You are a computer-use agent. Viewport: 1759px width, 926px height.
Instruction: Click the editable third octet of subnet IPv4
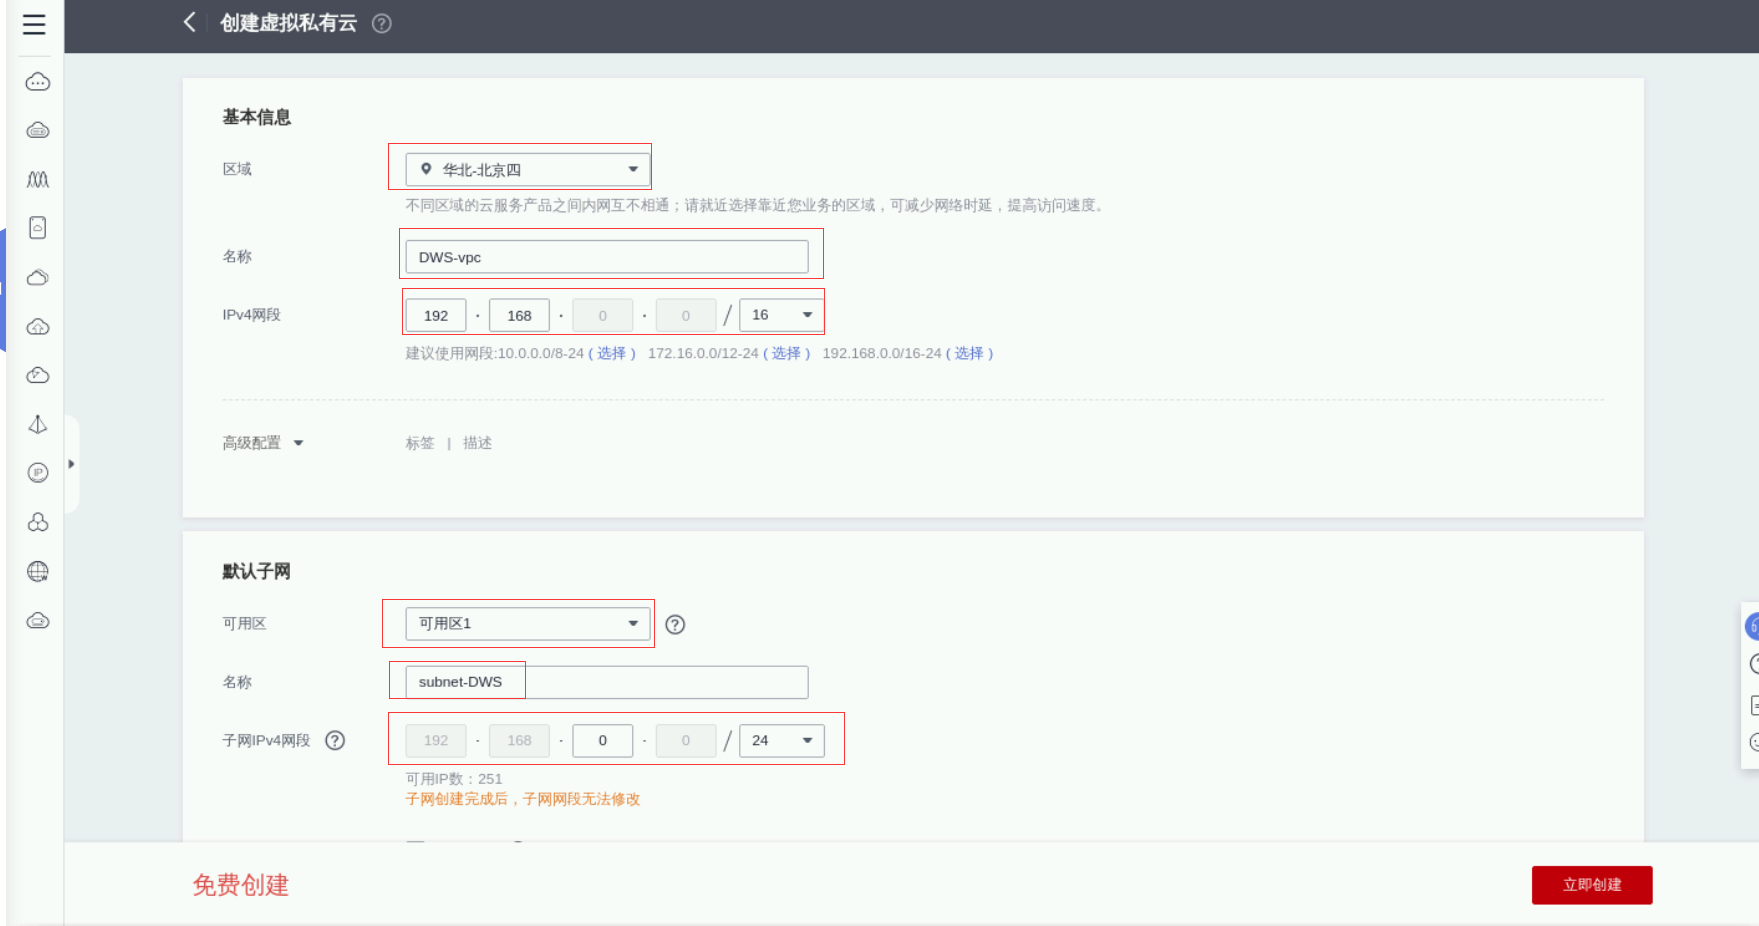(x=603, y=740)
